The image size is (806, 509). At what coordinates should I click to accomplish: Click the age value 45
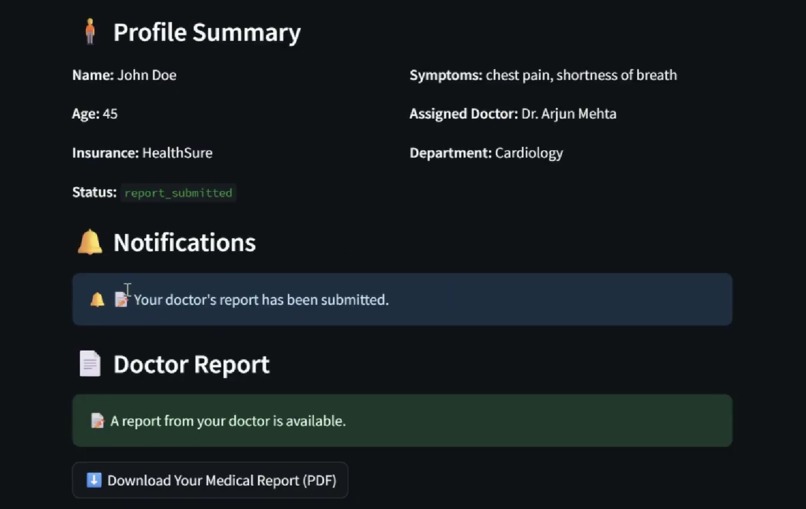click(x=110, y=114)
